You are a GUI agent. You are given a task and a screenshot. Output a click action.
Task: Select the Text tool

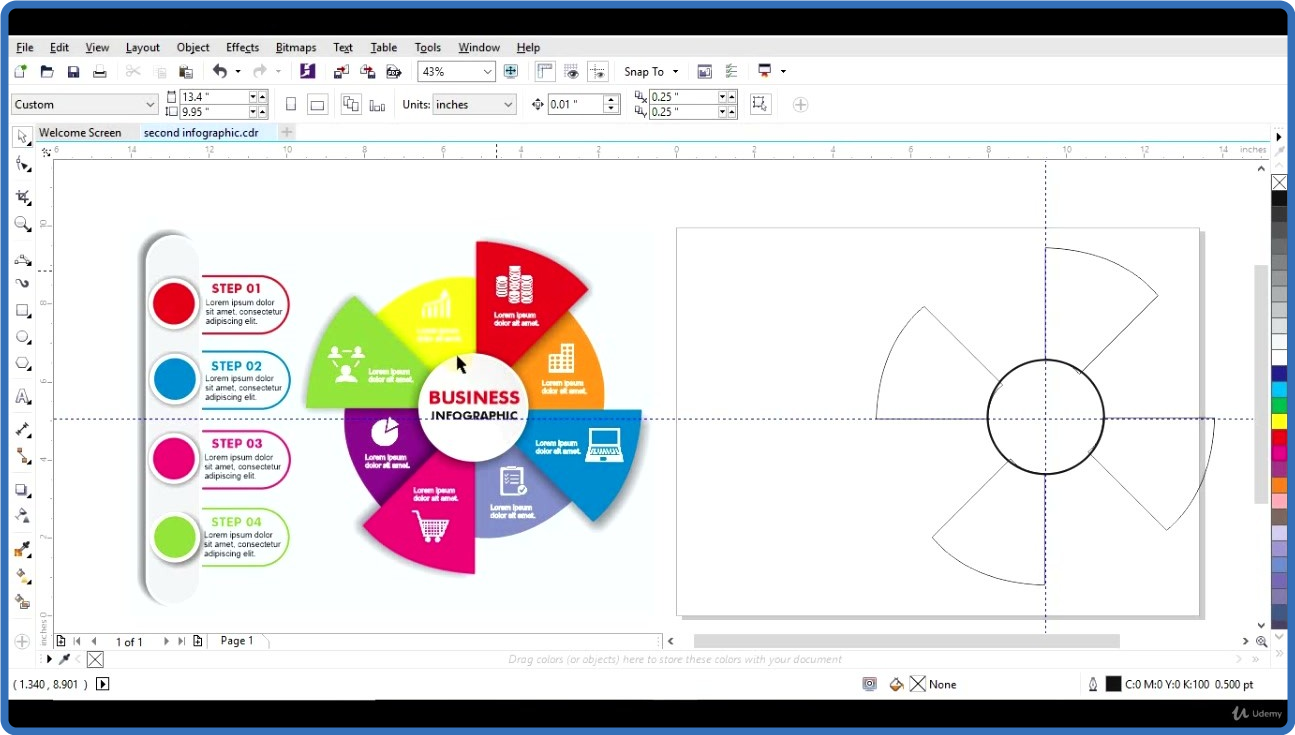[22, 397]
